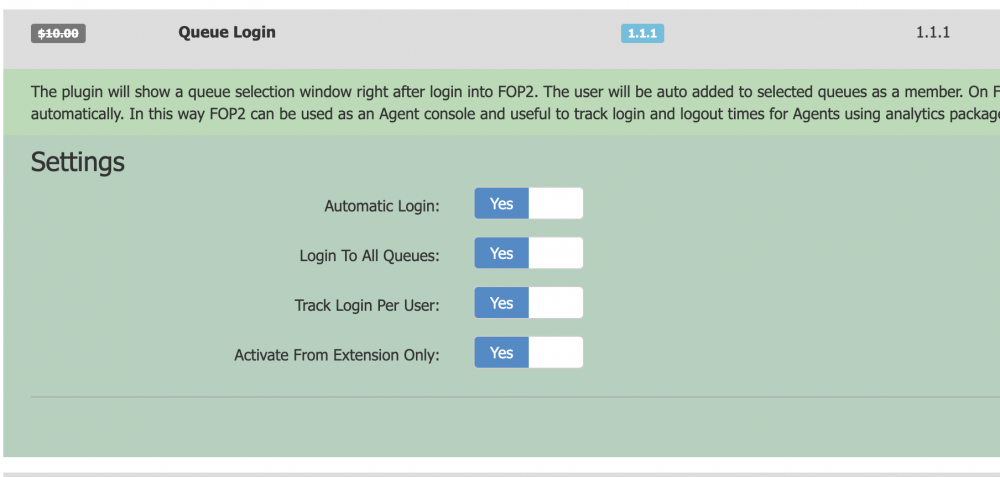Click the Settings section heading
The width and height of the screenshot is (1000, 477).
point(78,162)
